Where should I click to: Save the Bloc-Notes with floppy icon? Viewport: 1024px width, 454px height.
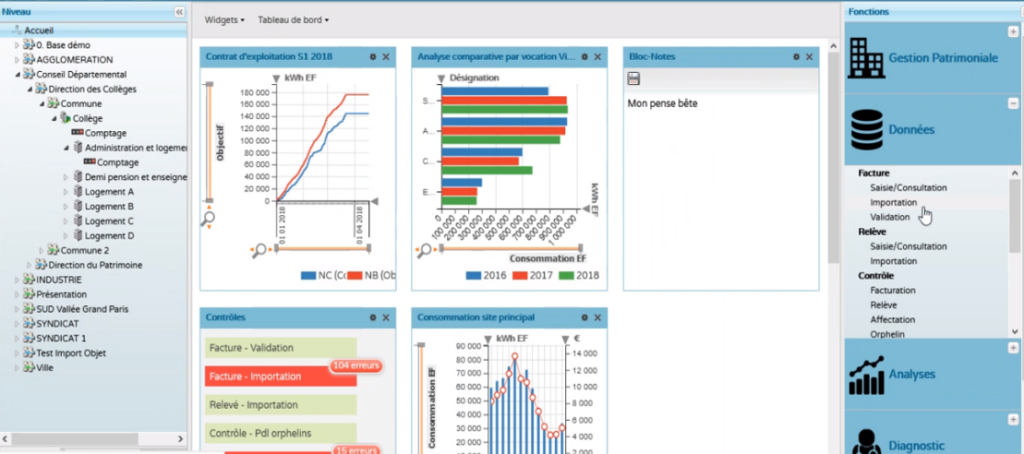click(633, 79)
